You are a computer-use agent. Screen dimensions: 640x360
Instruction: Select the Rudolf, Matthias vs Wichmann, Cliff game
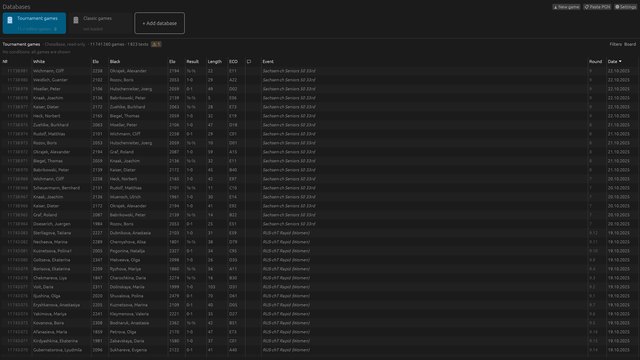point(320,134)
